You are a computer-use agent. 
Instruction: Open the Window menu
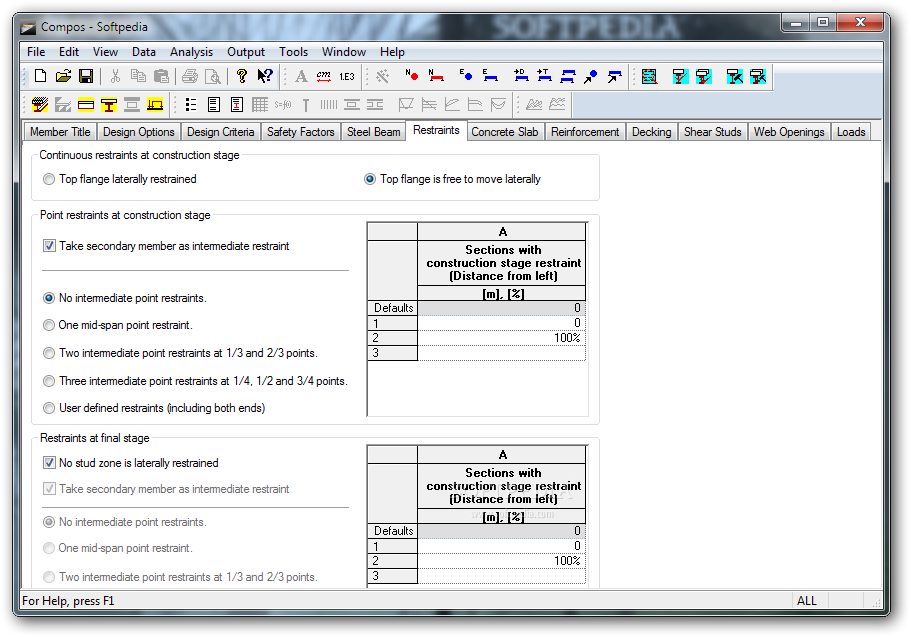coord(344,52)
